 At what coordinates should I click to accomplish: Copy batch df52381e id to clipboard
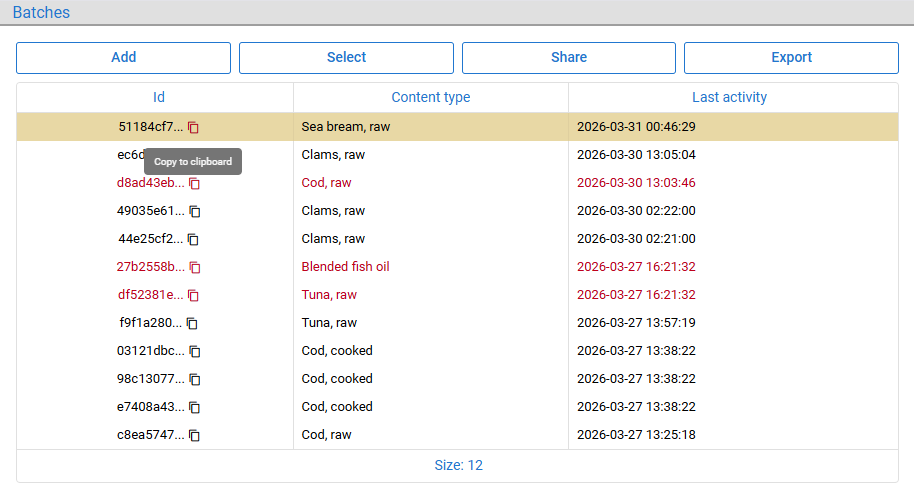tap(194, 295)
